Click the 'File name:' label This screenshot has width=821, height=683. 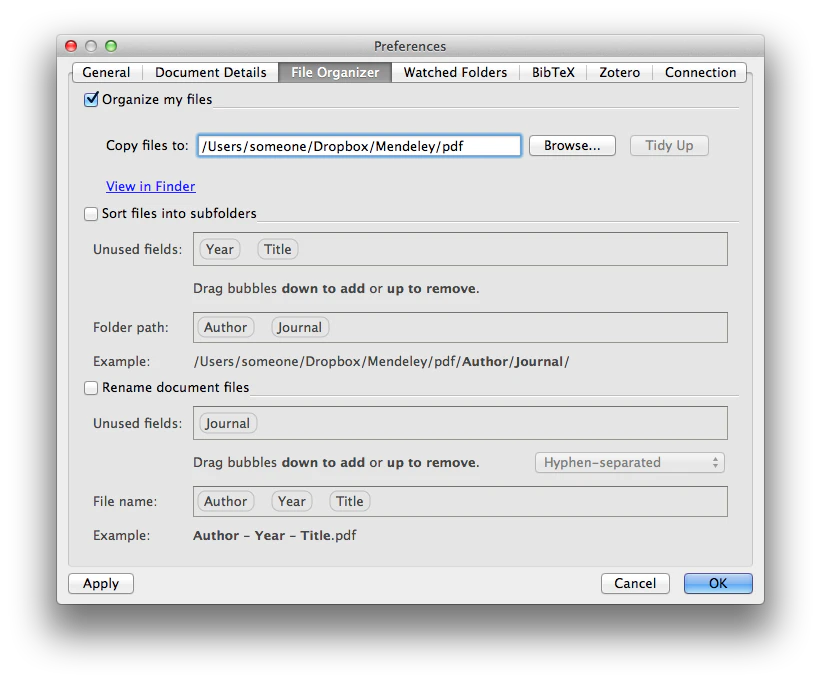pyautogui.click(x=125, y=501)
